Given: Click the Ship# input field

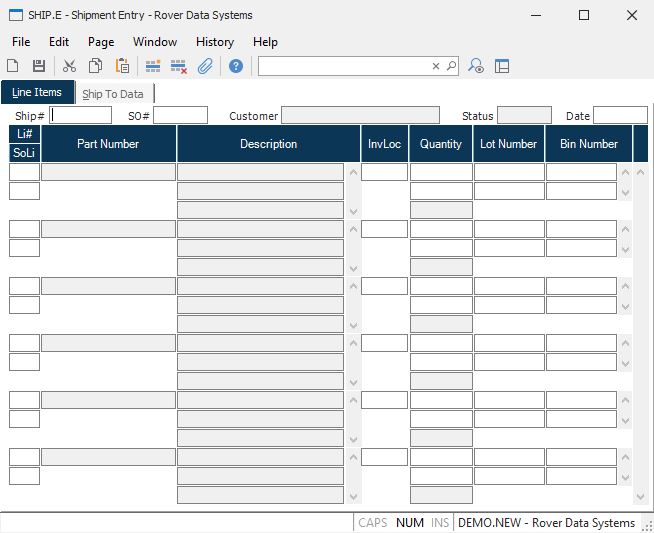Looking at the screenshot, I should pos(80,115).
